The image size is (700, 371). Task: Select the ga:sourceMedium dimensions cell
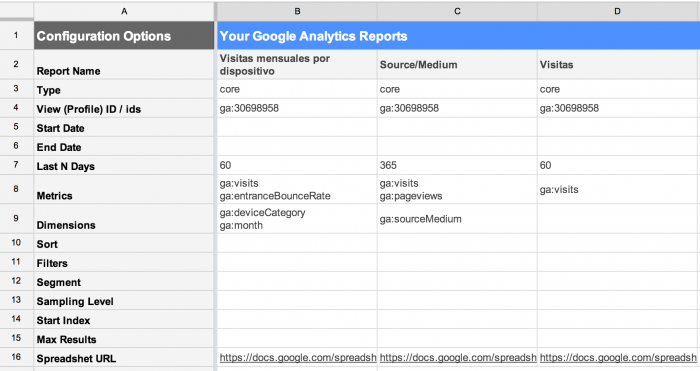457,219
